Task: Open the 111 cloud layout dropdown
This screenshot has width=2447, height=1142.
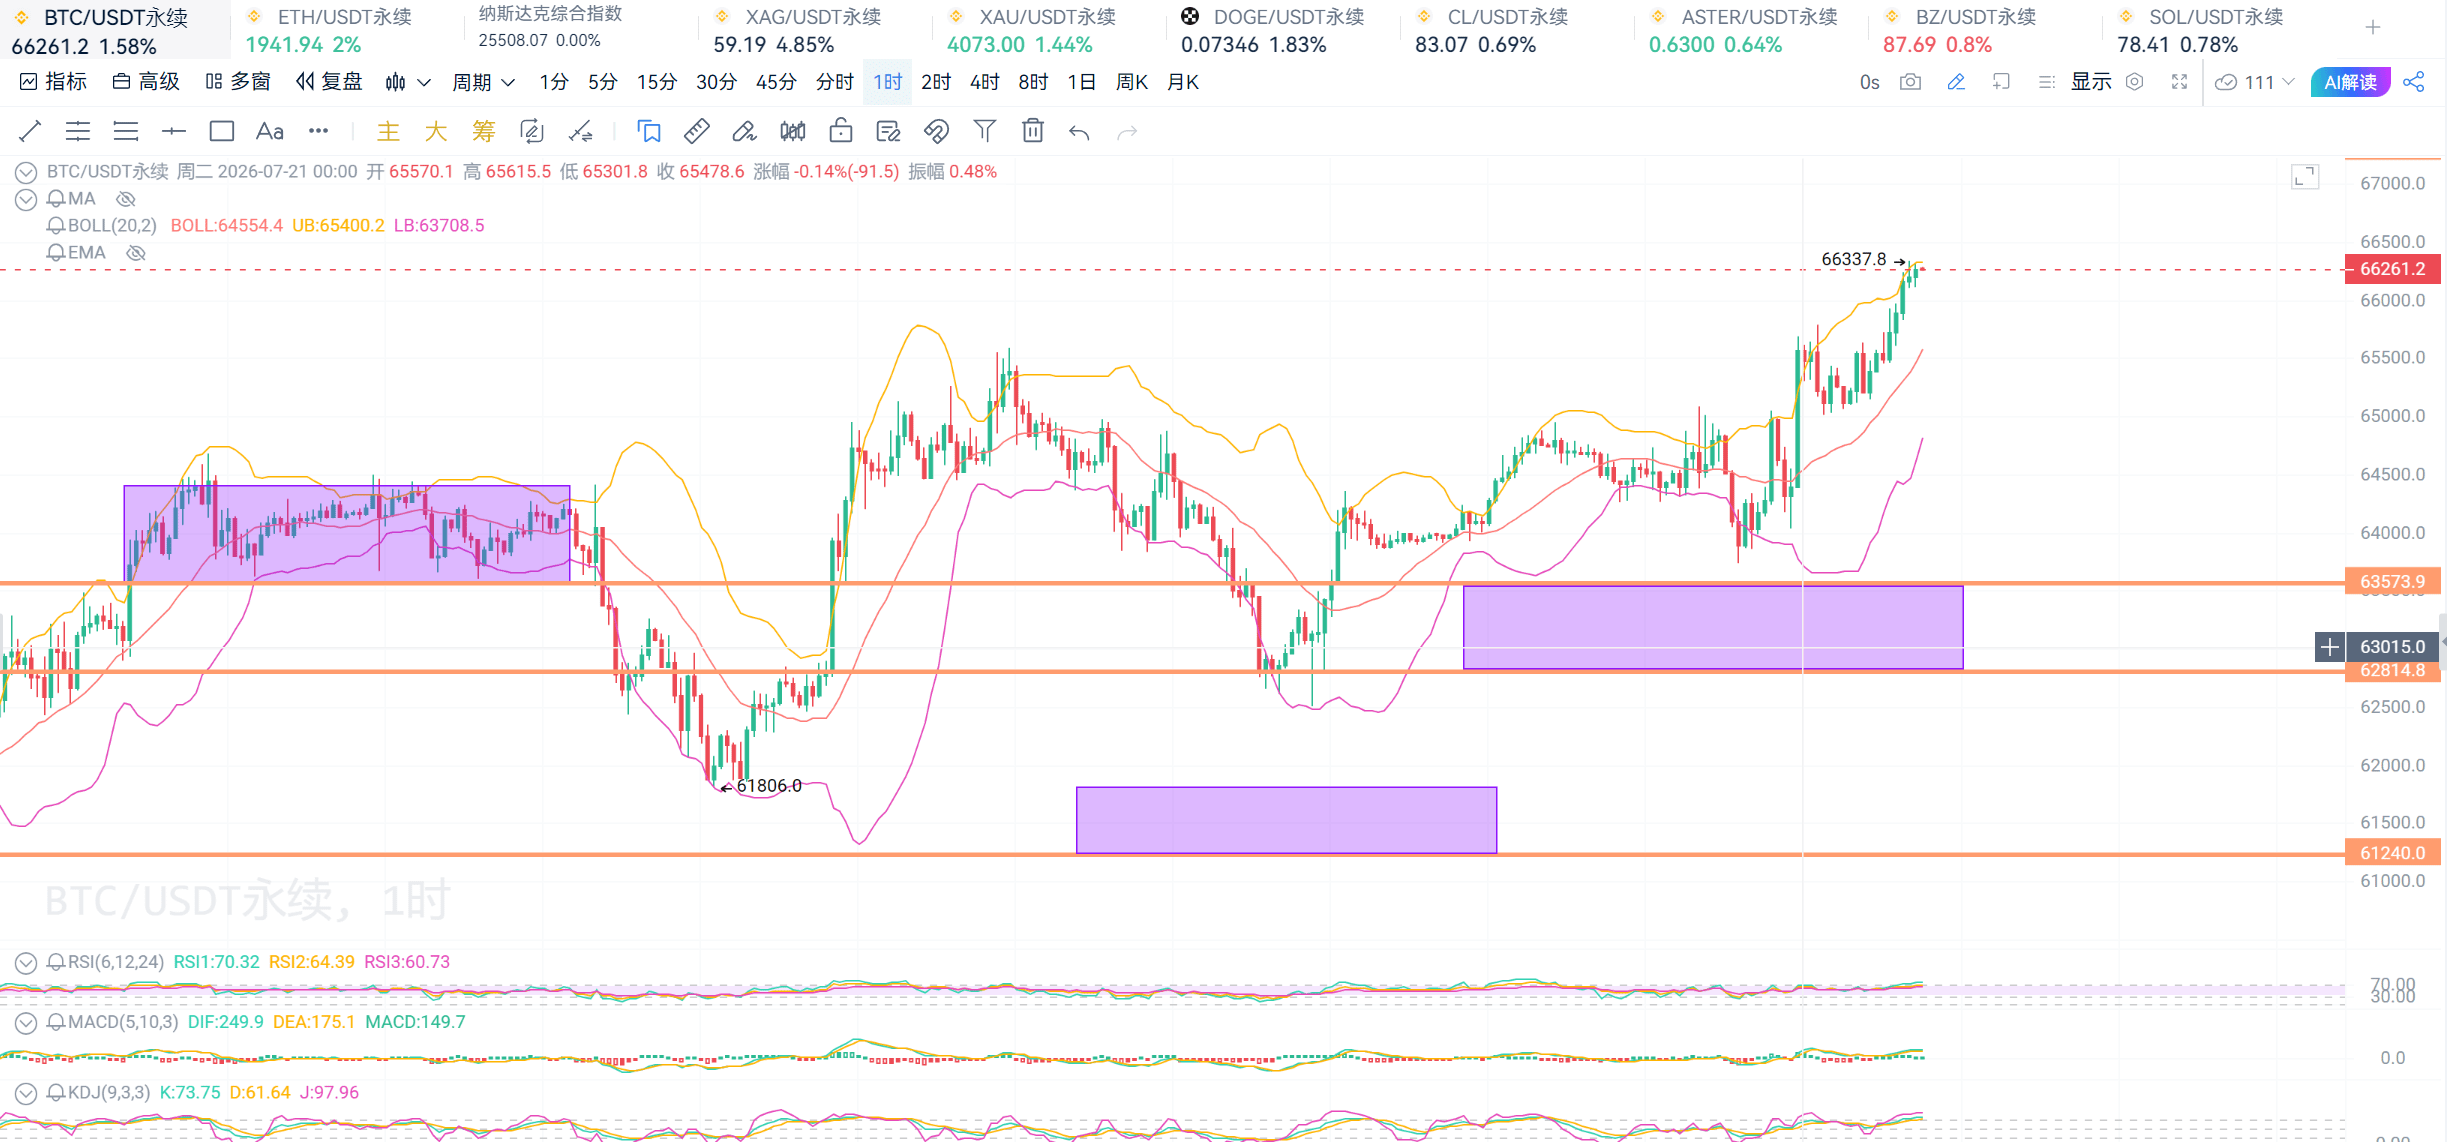Action: [x=2255, y=82]
